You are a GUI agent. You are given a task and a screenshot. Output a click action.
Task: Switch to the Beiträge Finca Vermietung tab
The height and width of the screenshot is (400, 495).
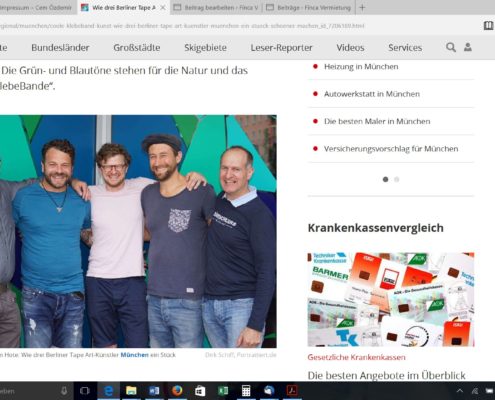309,7
